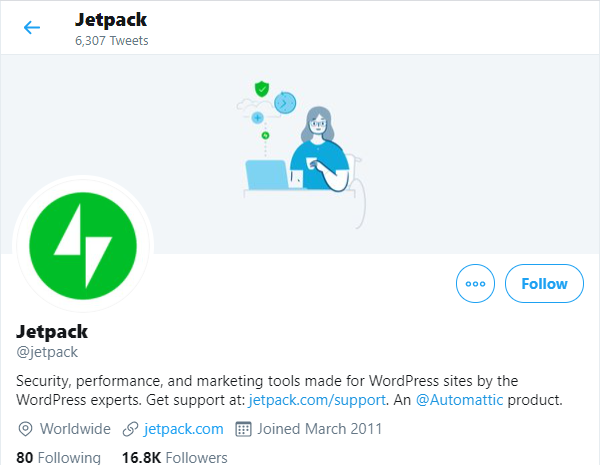The height and width of the screenshot is (465, 600).
Task: Click the @jetpack handle text
Action: 48,352
